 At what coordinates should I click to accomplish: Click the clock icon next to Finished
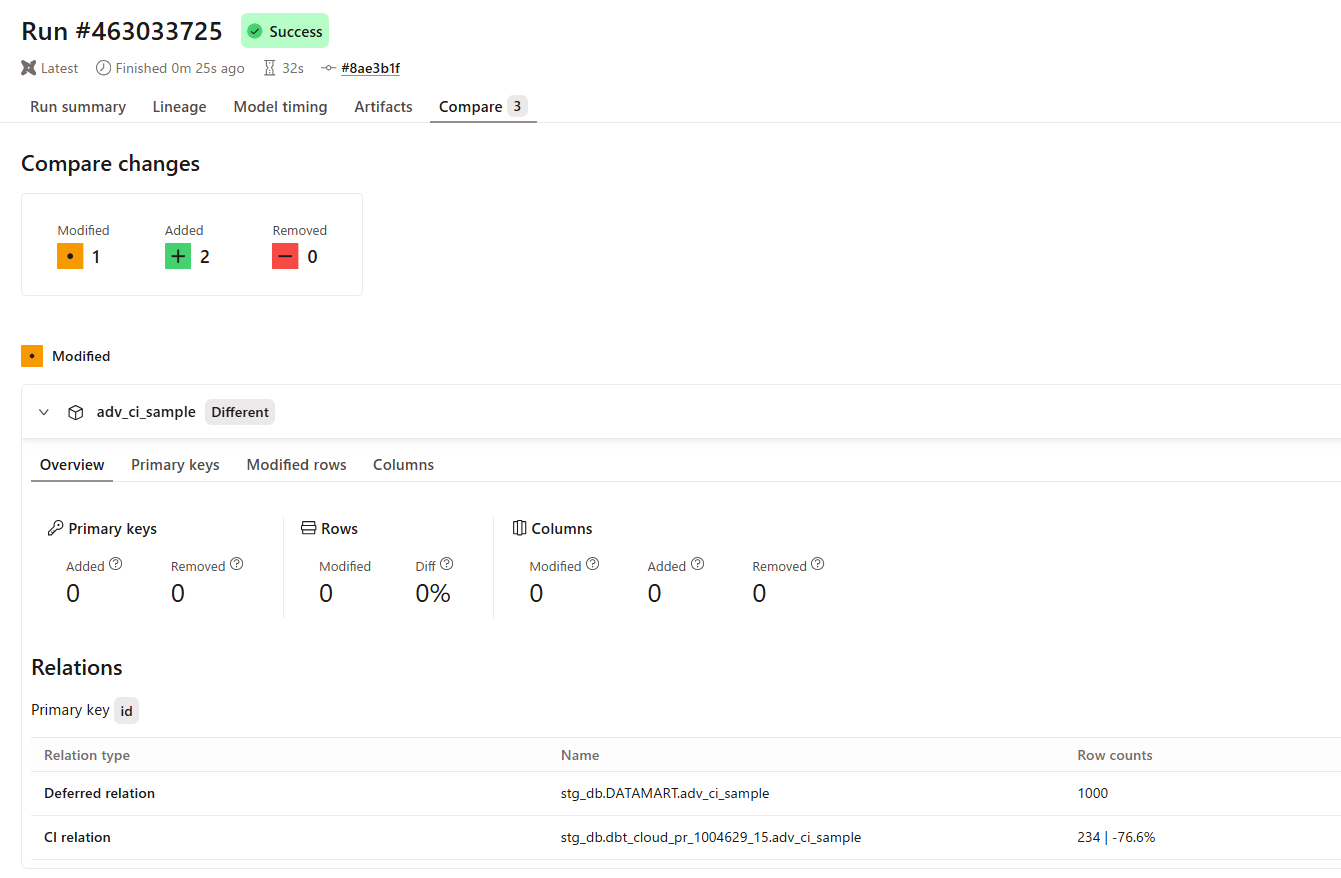103,68
